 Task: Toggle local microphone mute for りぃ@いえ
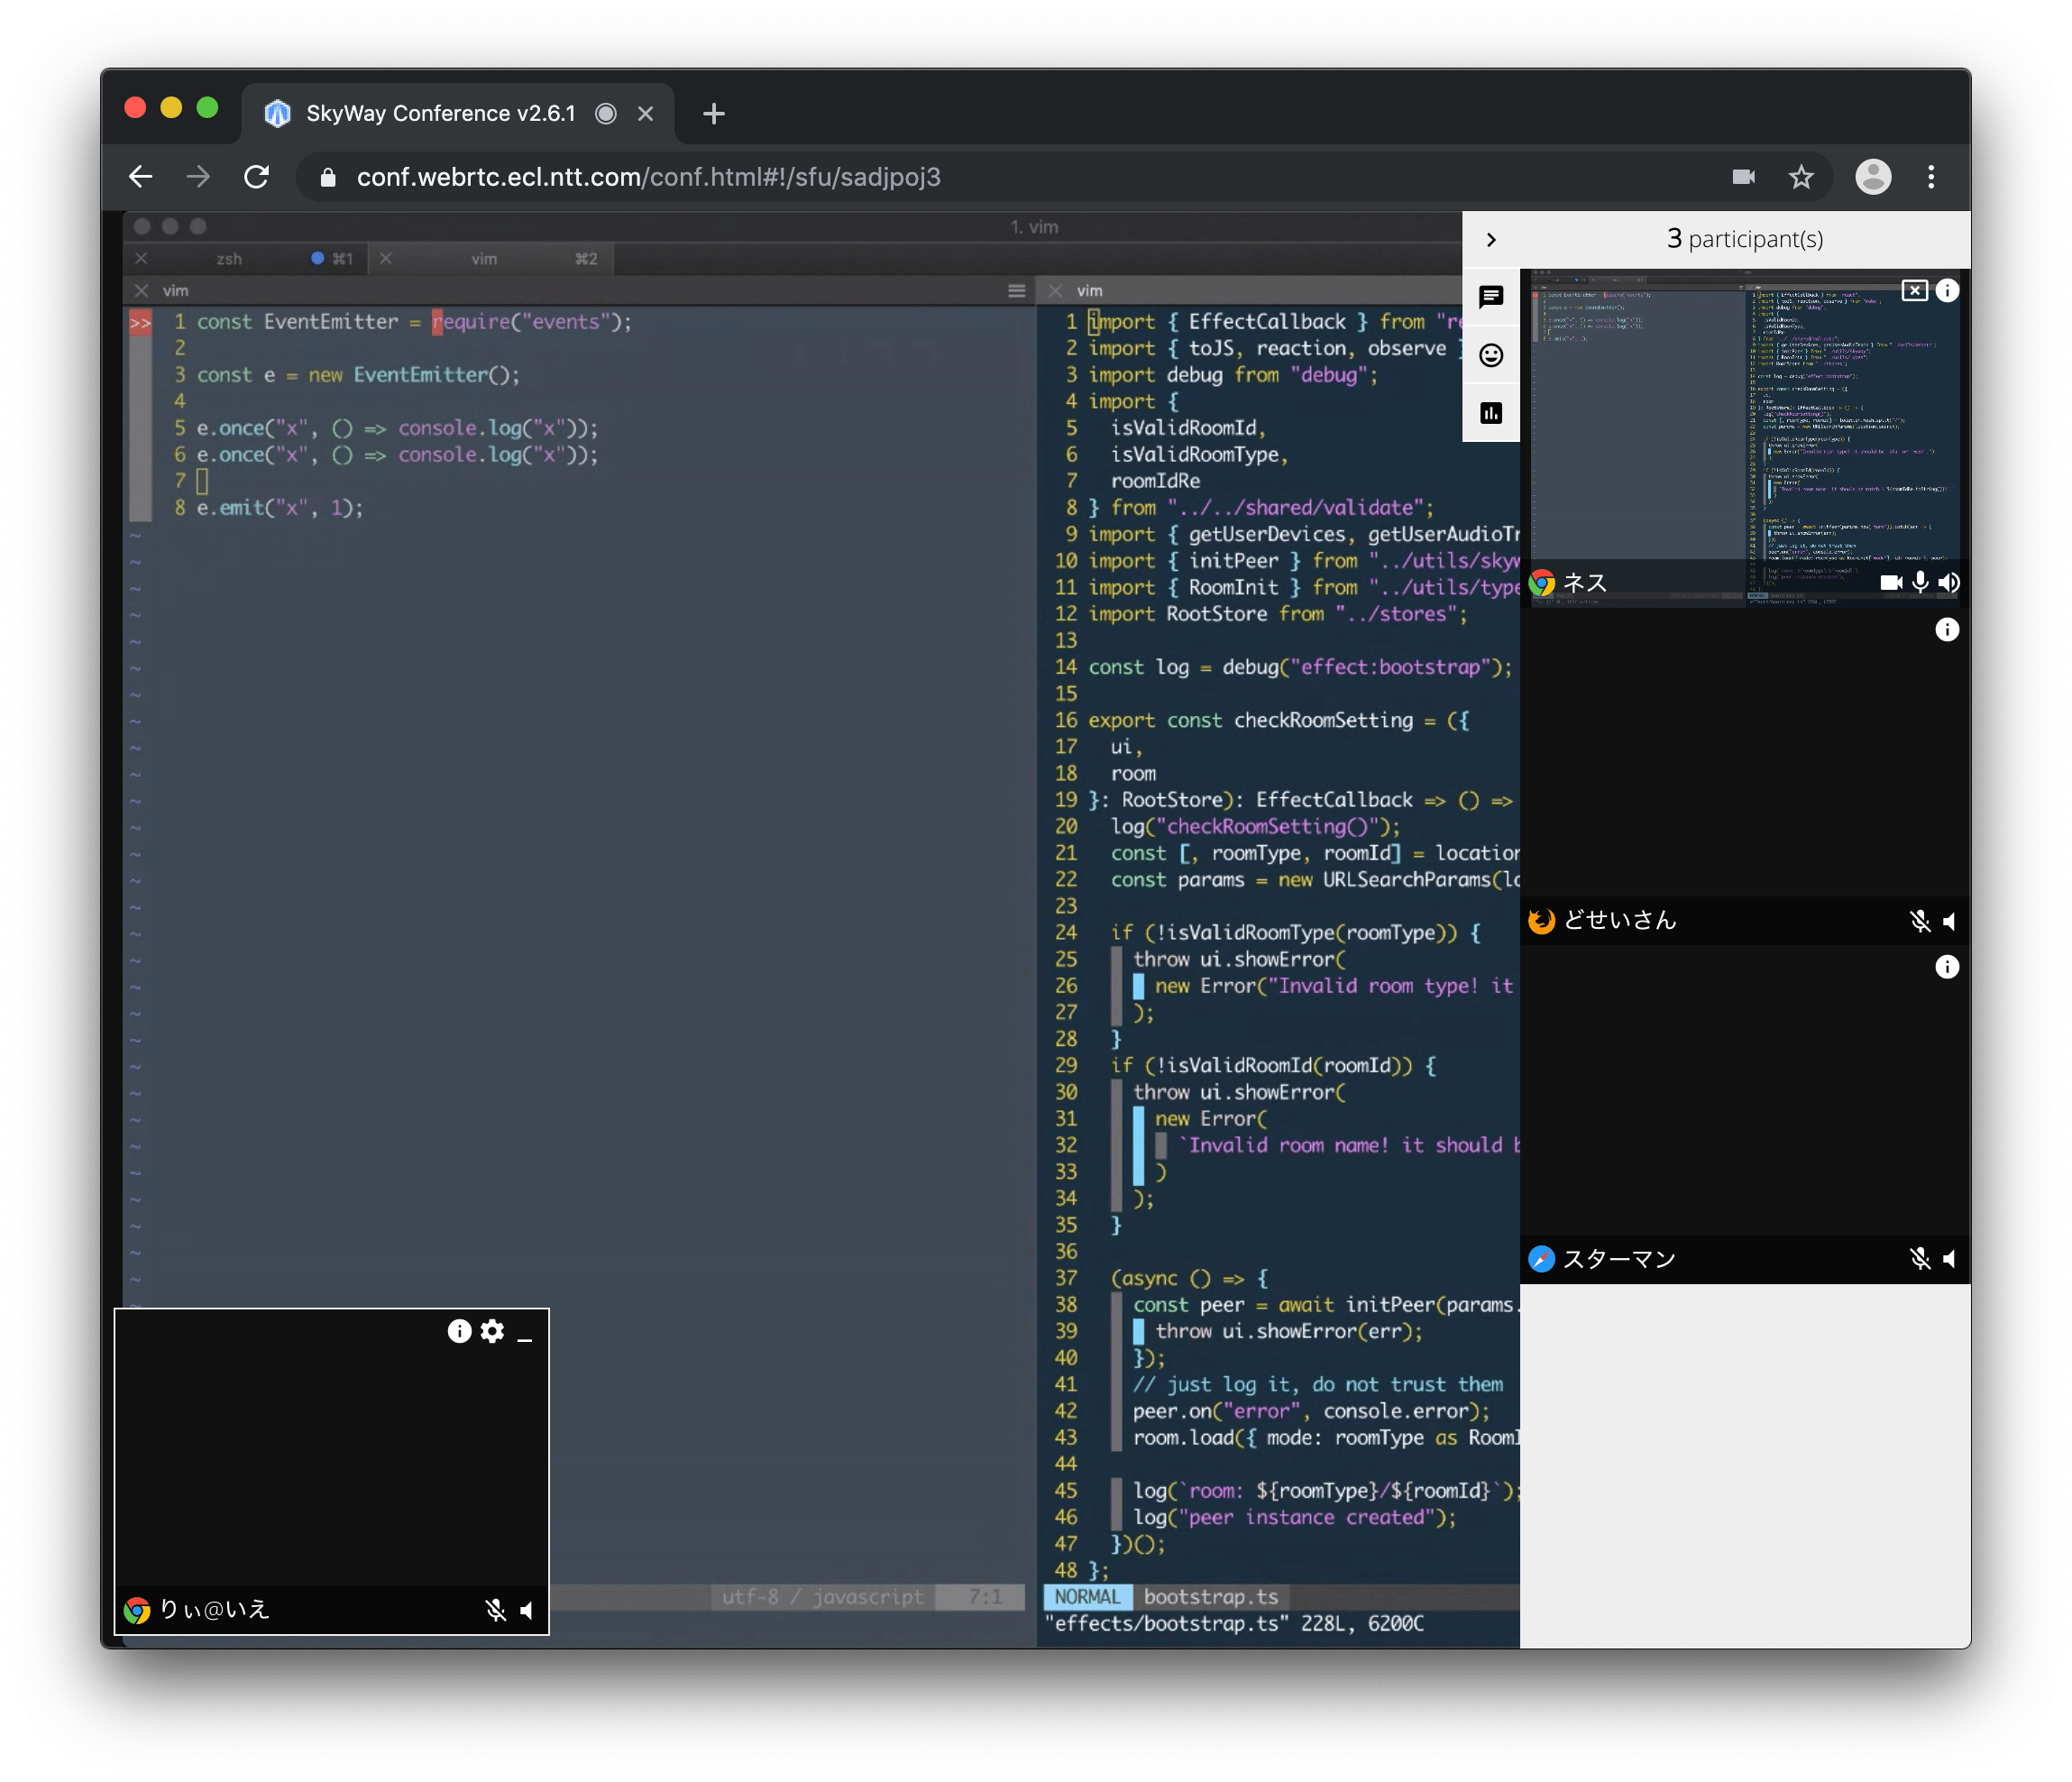click(495, 1610)
